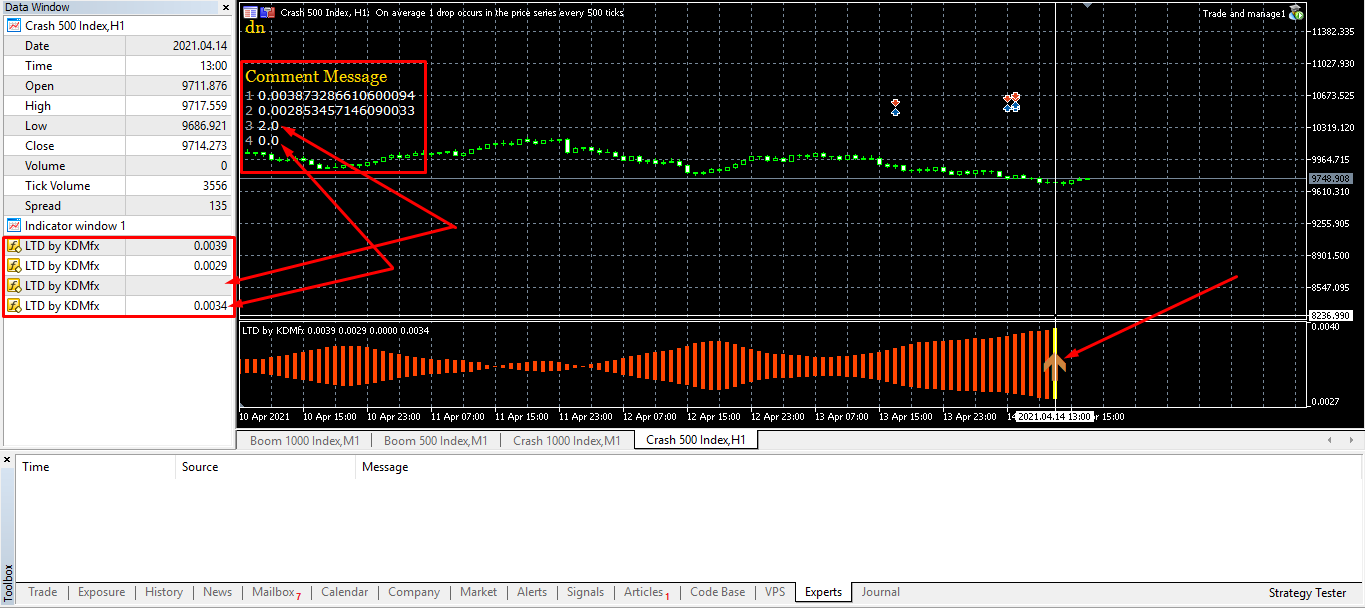The height and width of the screenshot is (608, 1365).
Task: Click the Indicator window 1 icon
Action: tap(14, 225)
